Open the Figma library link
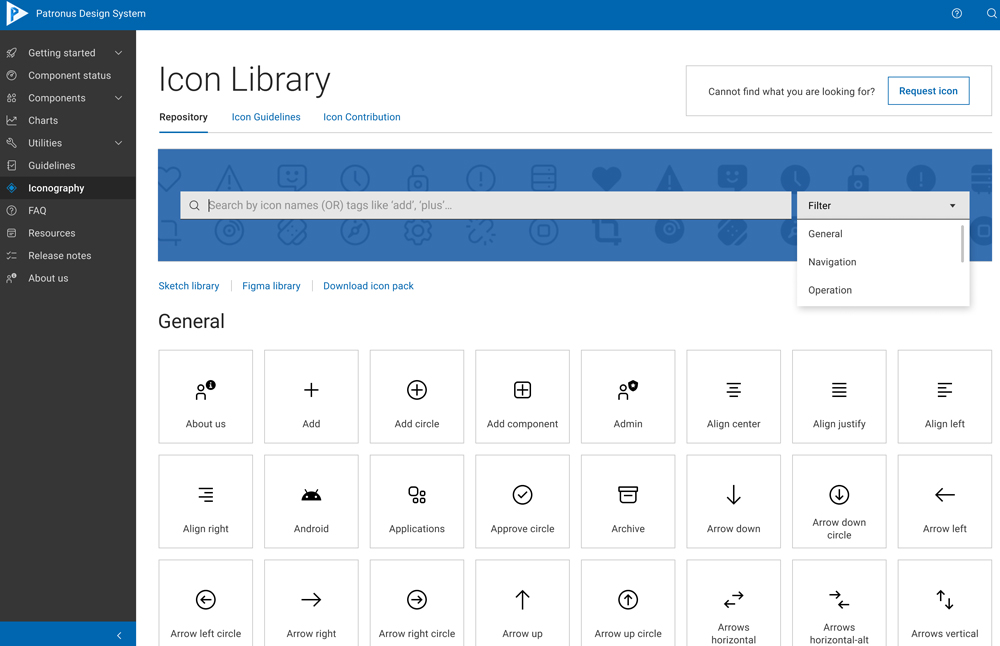 (x=271, y=286)
